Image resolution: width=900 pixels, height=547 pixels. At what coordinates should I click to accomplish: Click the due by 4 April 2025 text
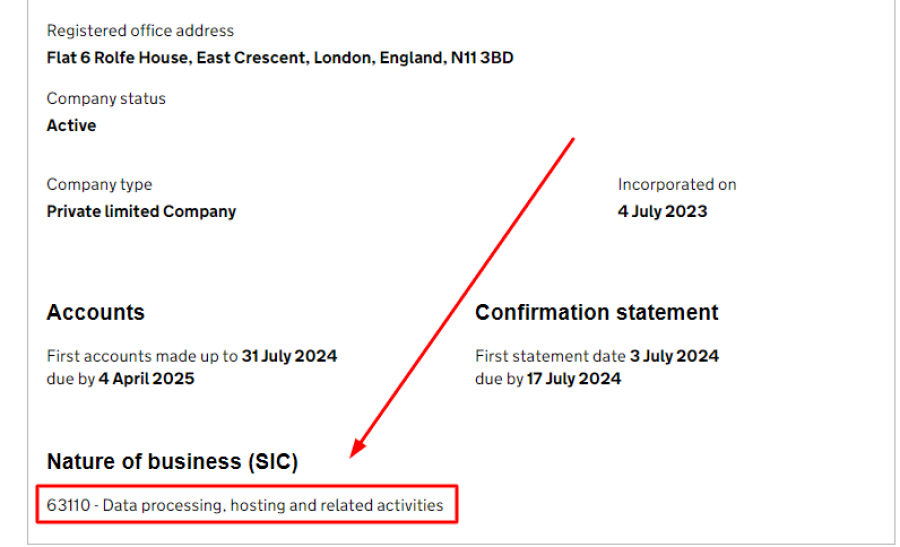click(x=121, y=379)
